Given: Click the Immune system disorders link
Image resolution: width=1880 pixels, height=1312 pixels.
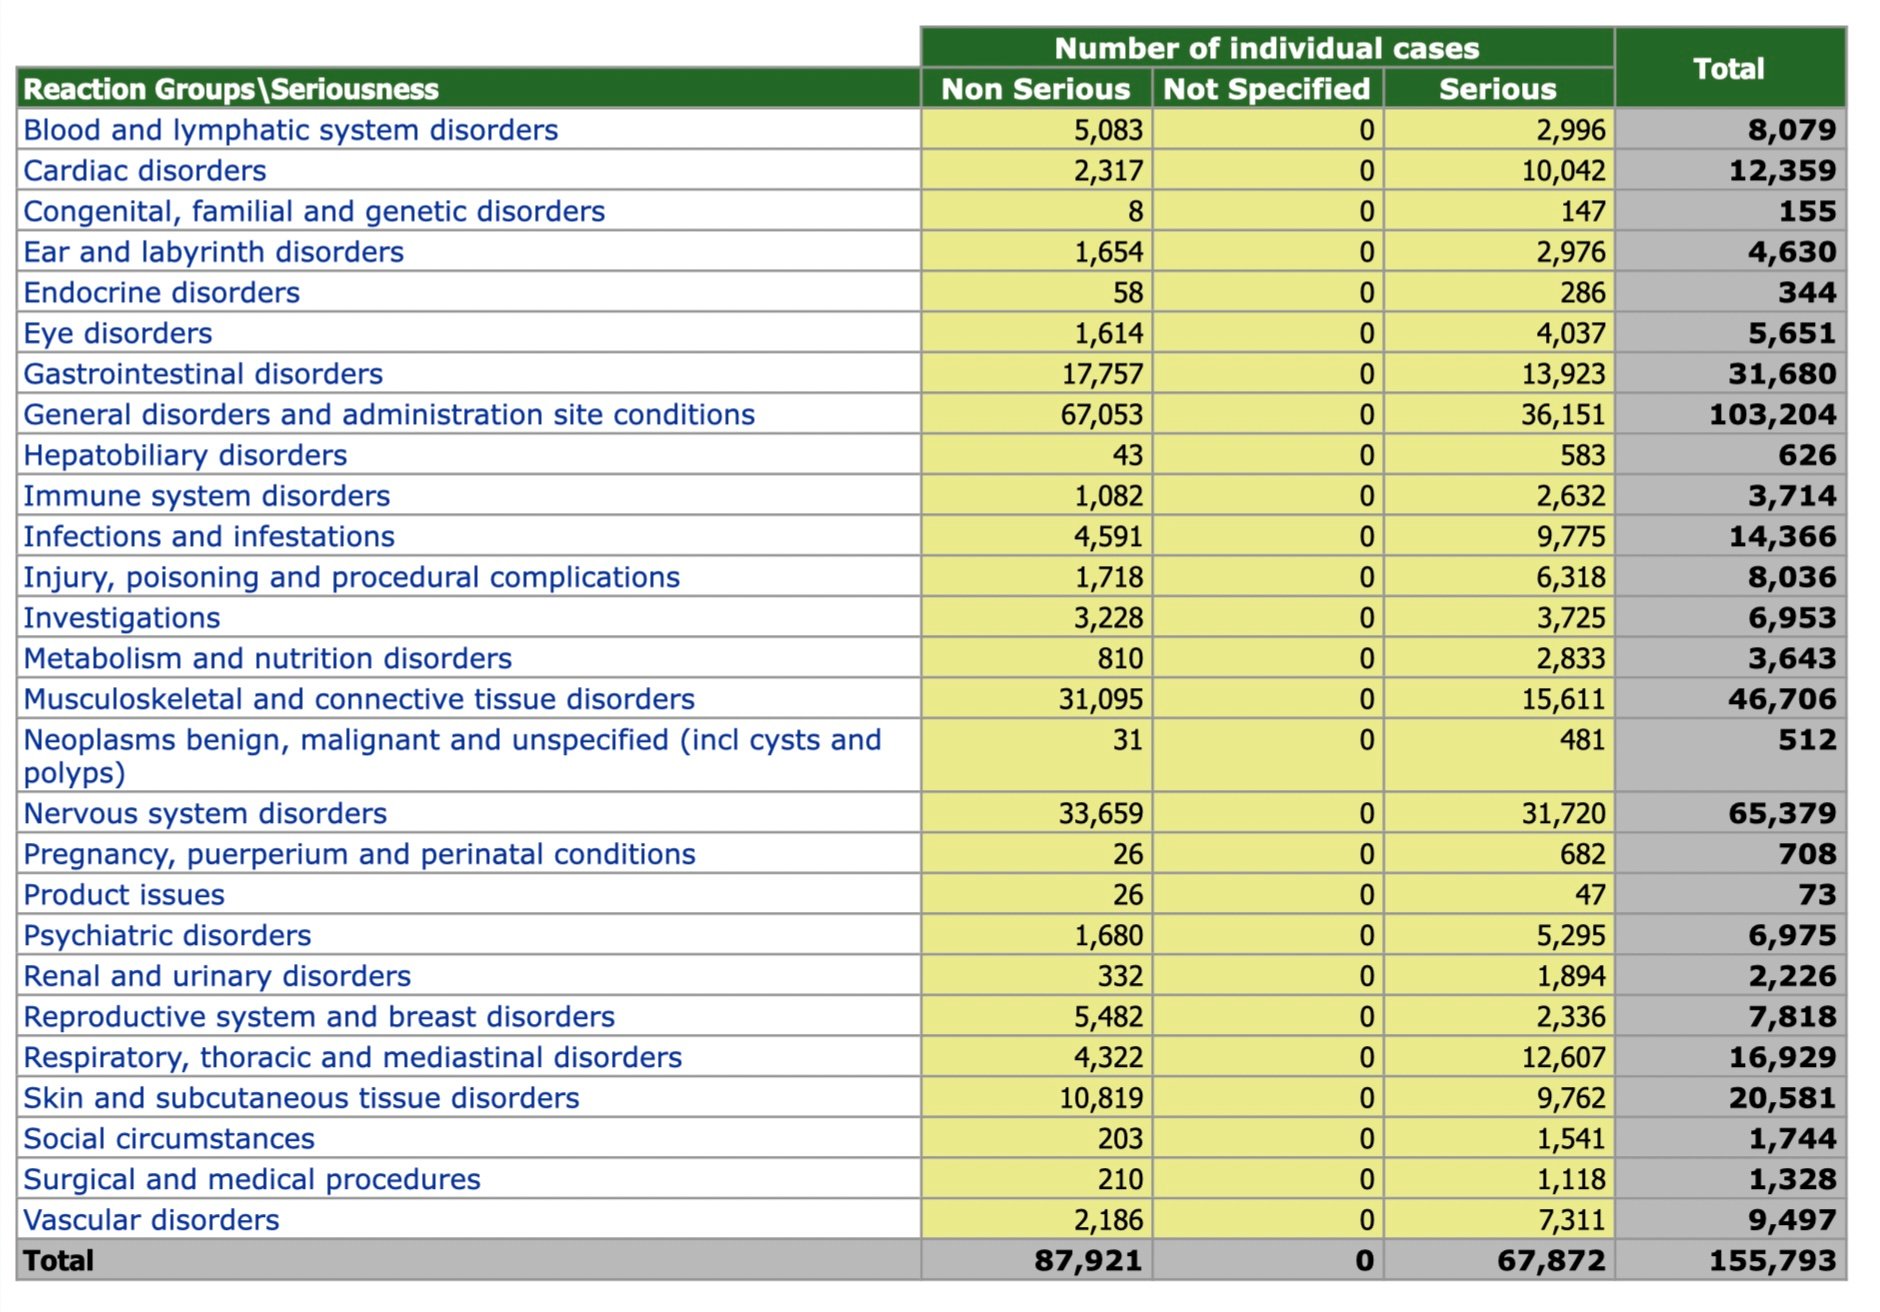Looking at the screenshot, I should (x=206, y=496).
